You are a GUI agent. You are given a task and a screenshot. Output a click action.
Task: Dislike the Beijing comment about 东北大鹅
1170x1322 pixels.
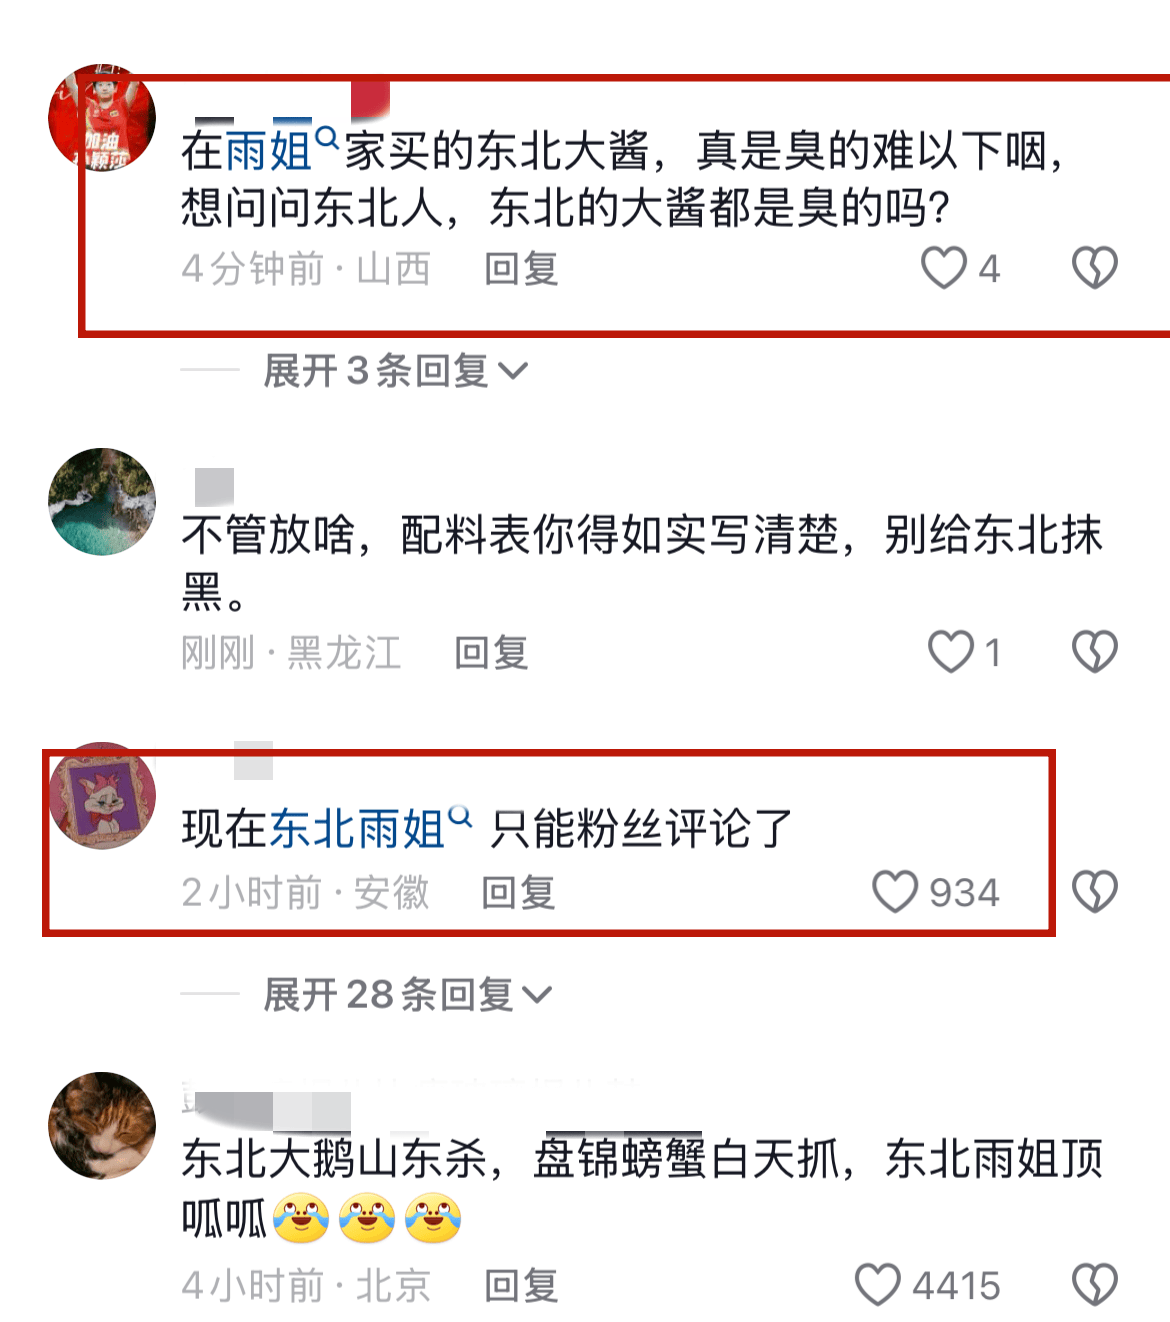pyautogui.click(x=1094, y=1285)
